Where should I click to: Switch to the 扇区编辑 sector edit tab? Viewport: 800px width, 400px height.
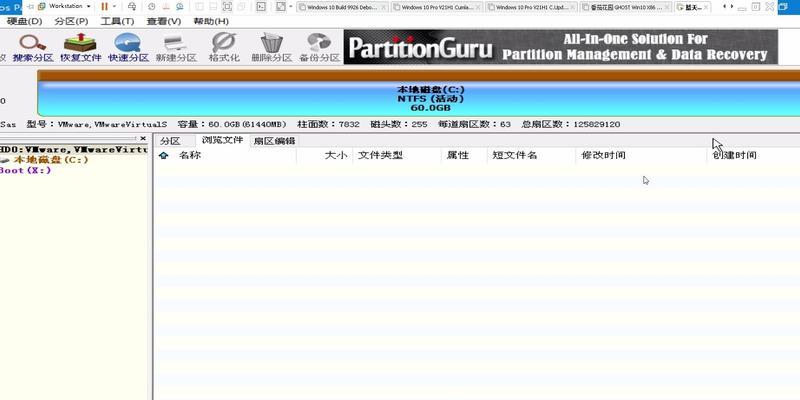click(x=274, y=141)
